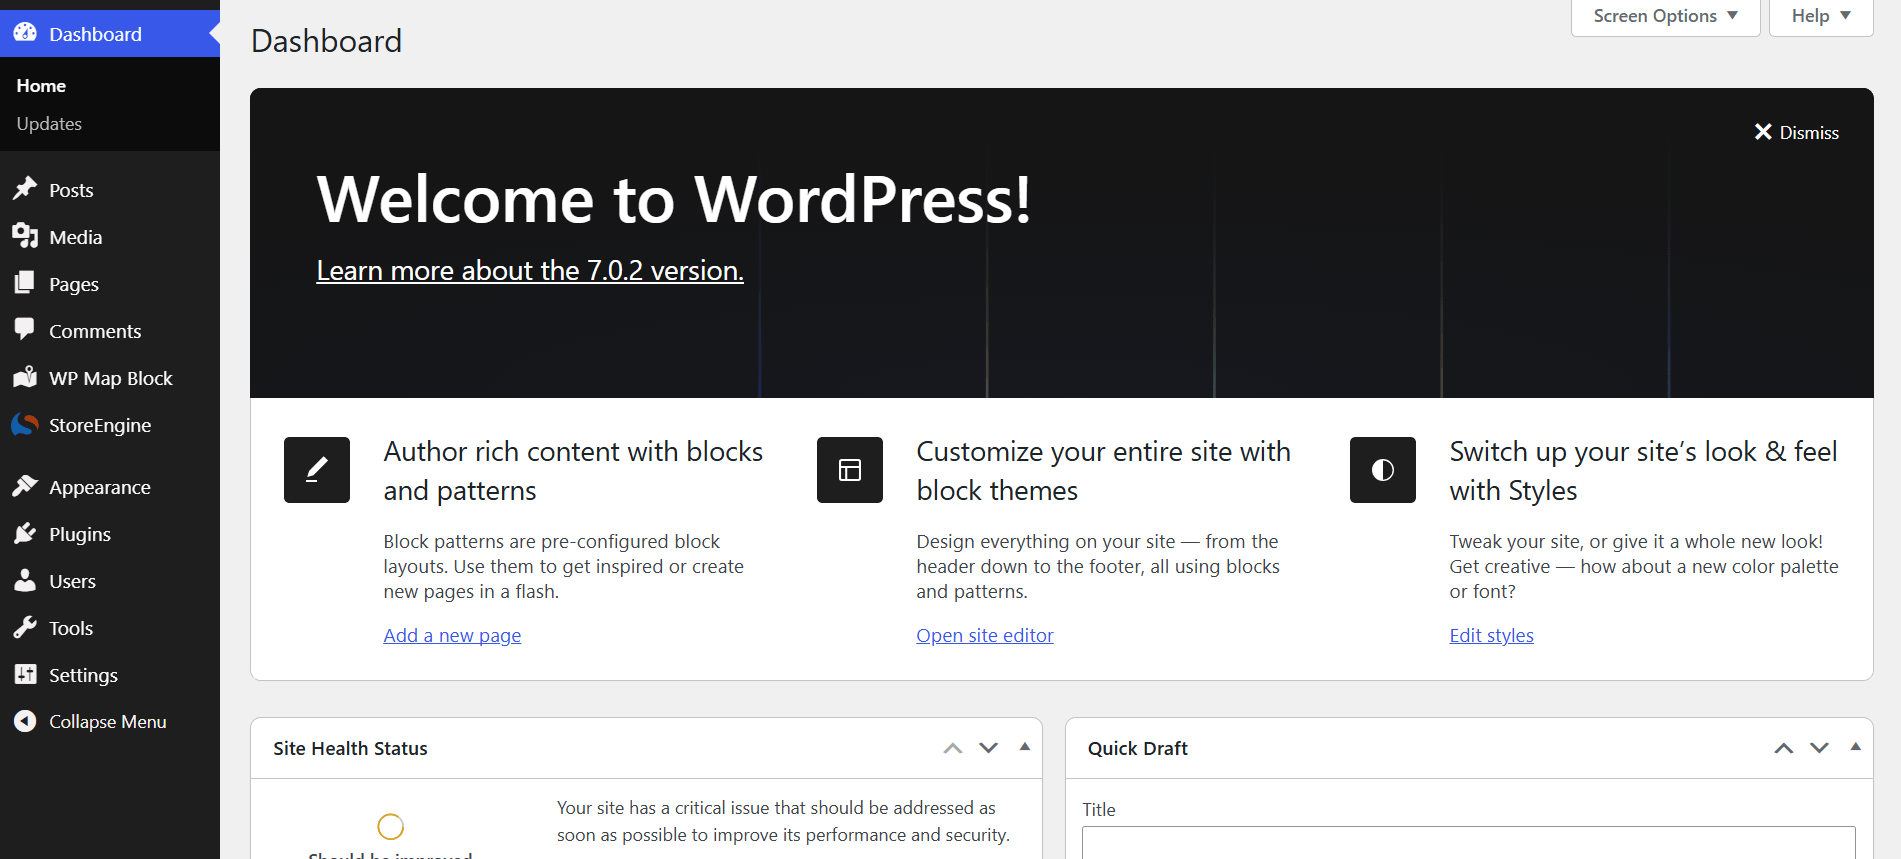Open the Appearance menu label
This screenshot has width=1901, height=859.
(x=100, y=487)
